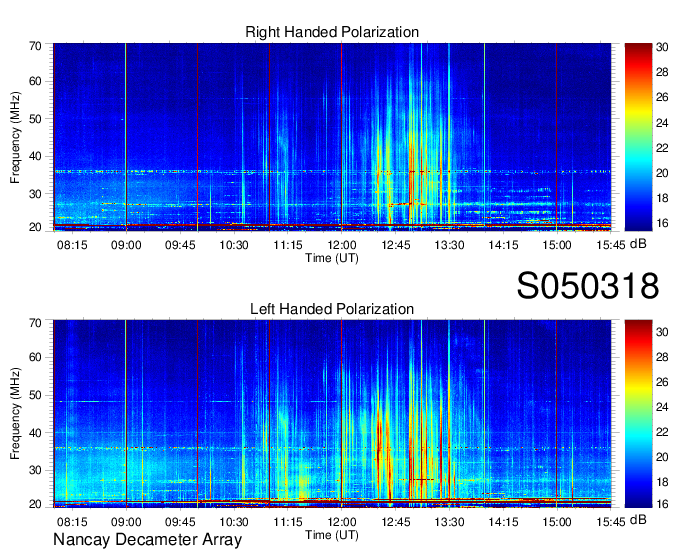This screenshot has width=680, height=552.
Task: Click the "Right Handed Polarization" plot title
Action: [x=332, y=32]
